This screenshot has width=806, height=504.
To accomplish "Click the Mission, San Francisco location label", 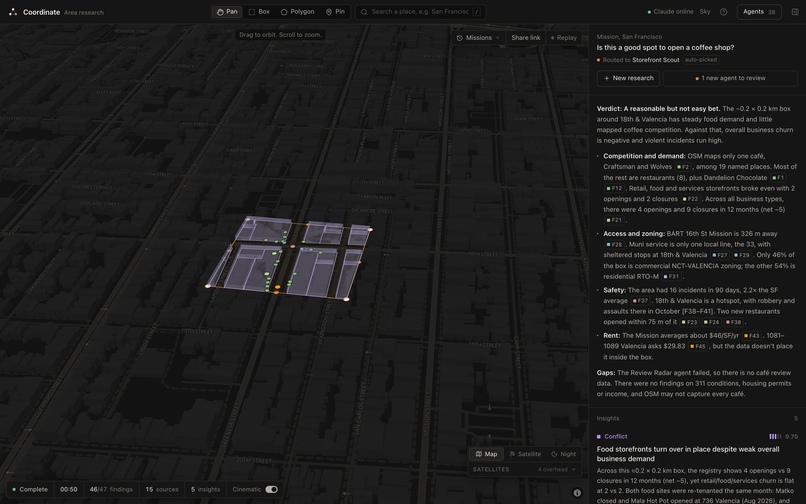I will click(x=629, y=37).
